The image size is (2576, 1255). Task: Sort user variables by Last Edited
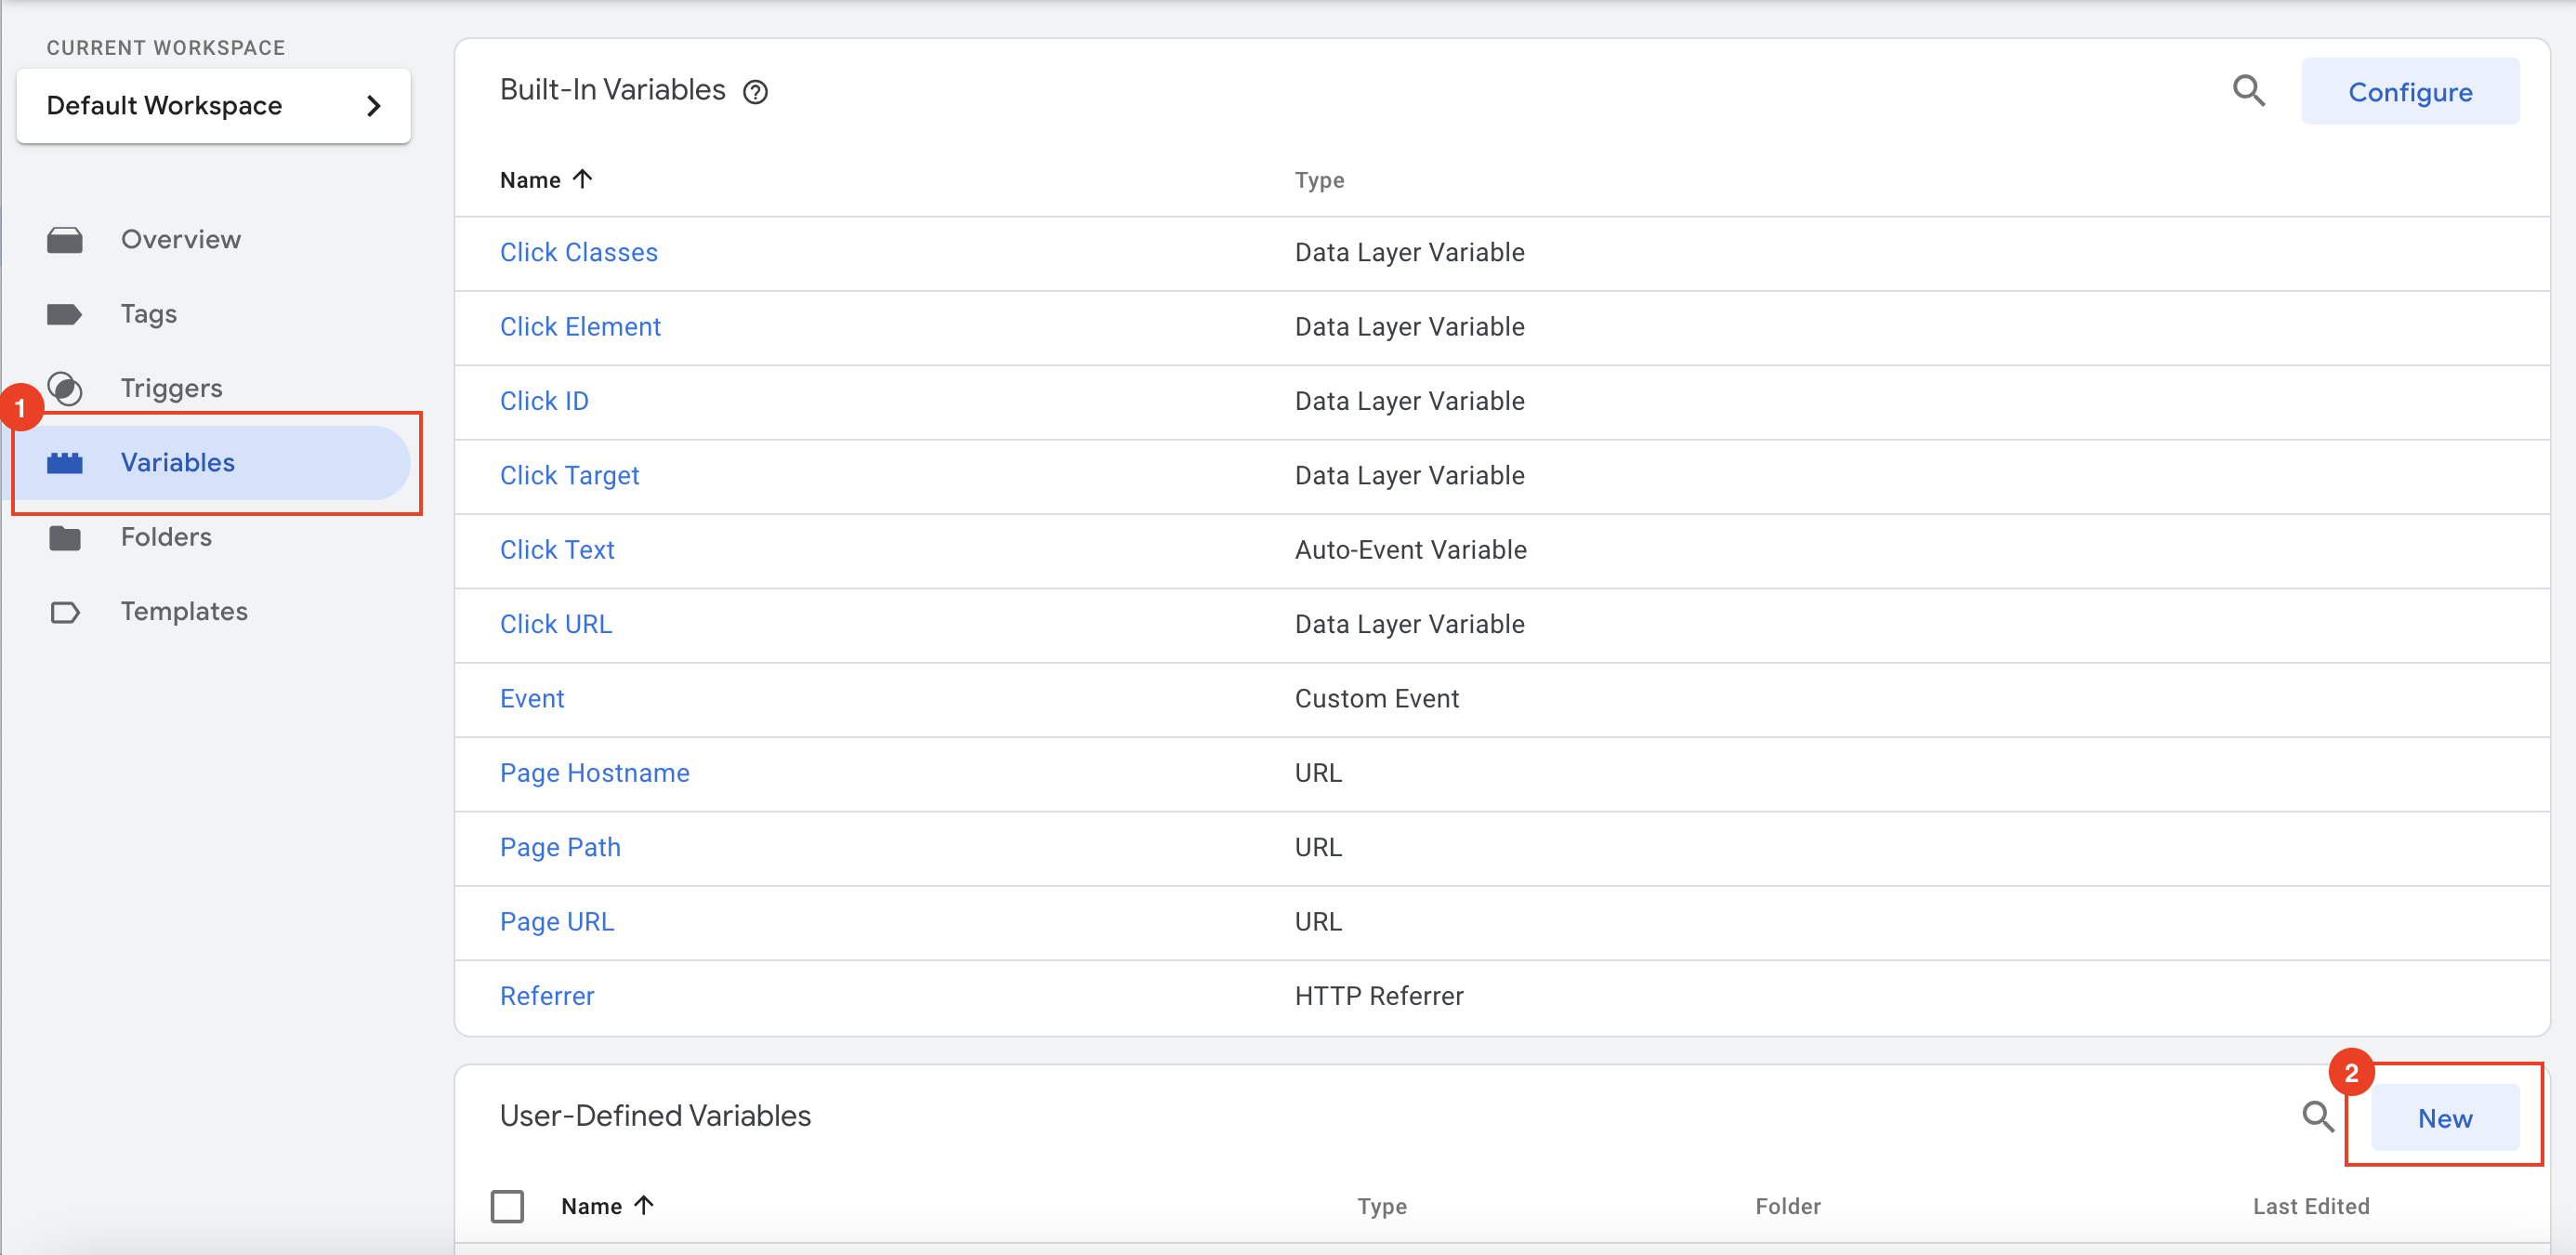coord(2310,1206)
